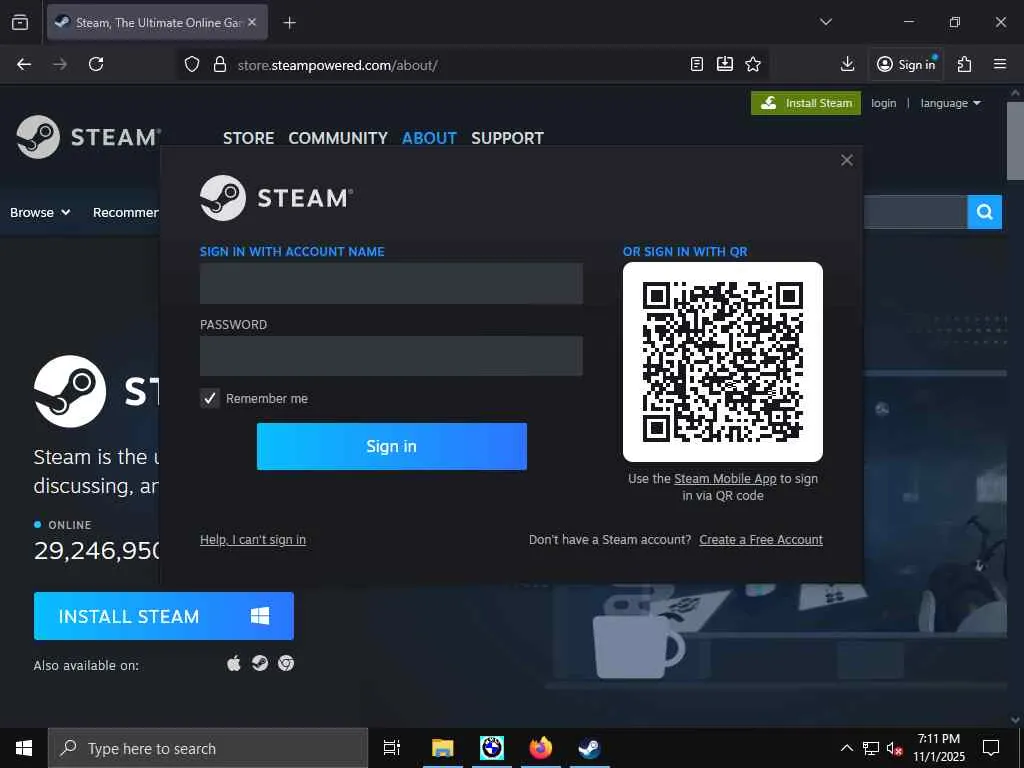Screen dimensions: 1024x768
Task: Click the green Install Steam button
Action: pos(806,103)
